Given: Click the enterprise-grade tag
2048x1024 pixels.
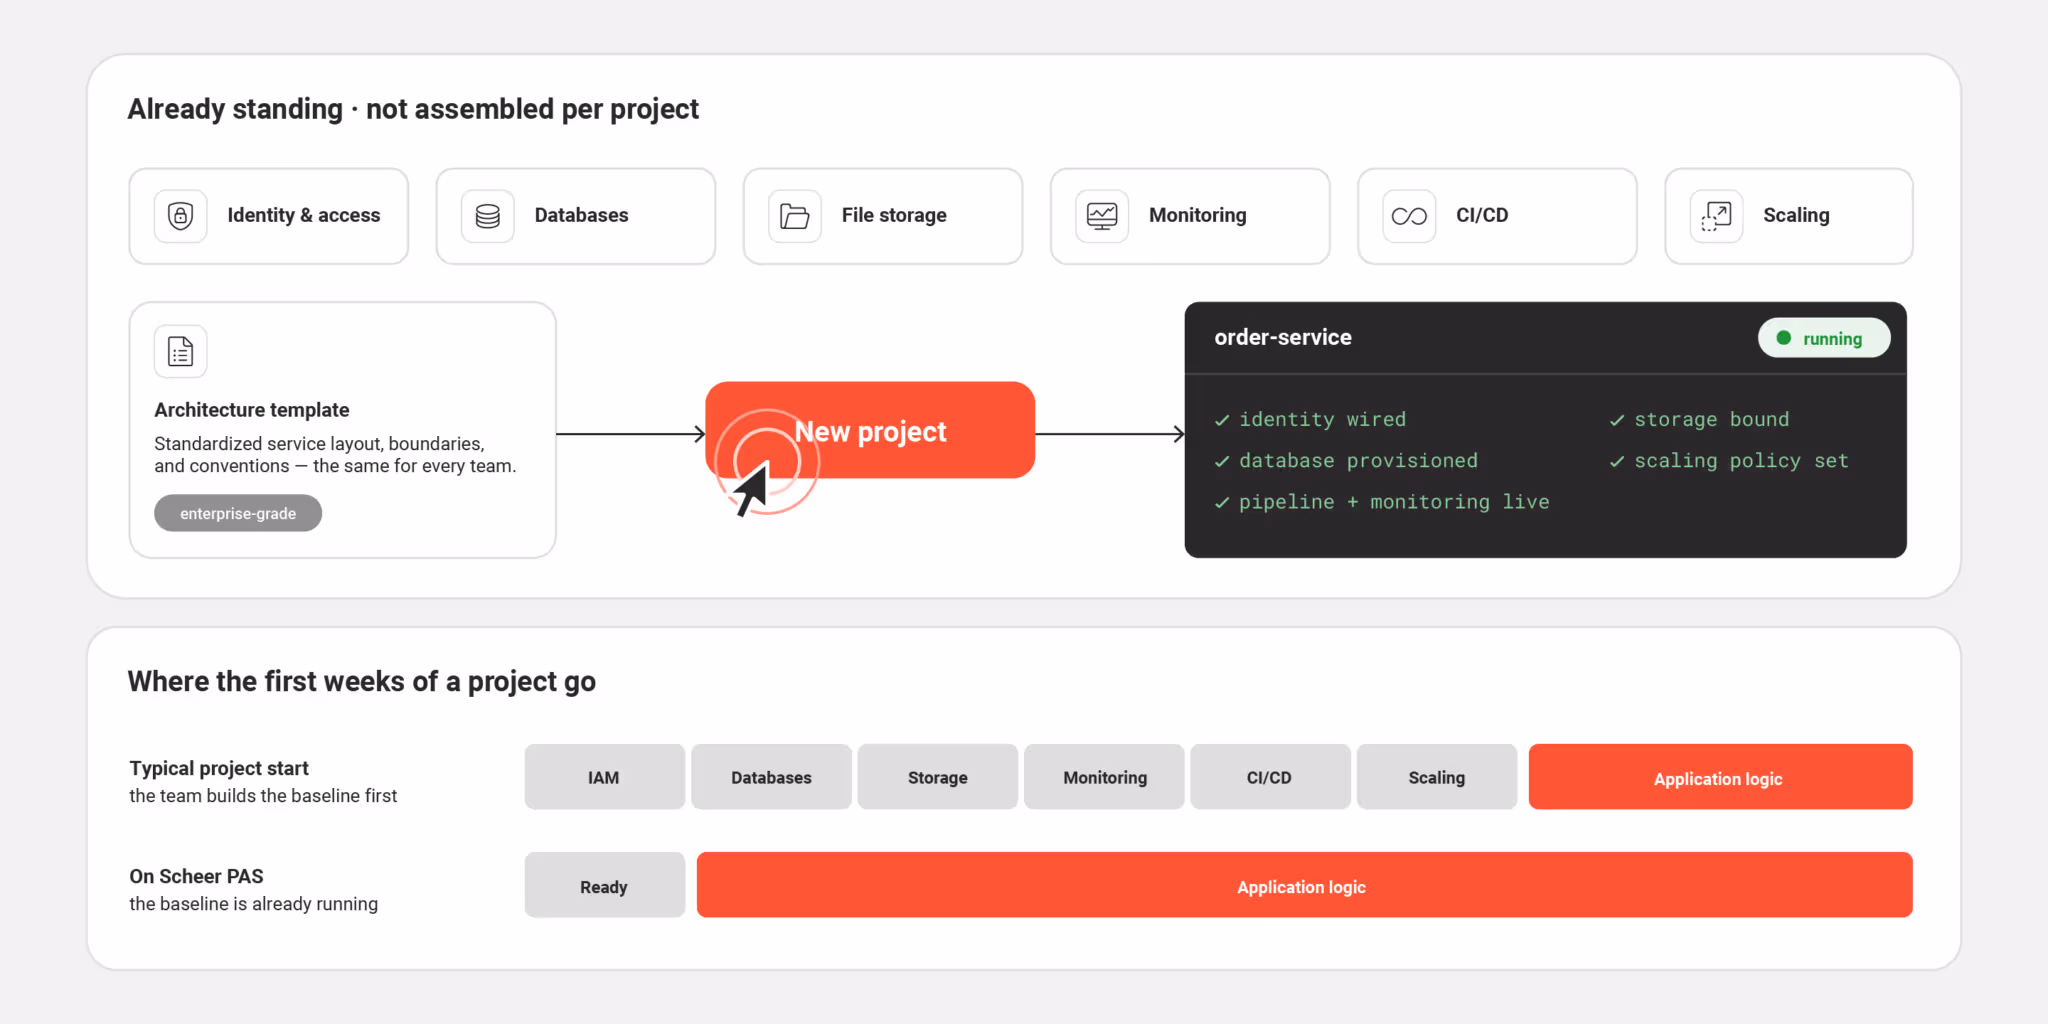Looking at the screenshot, I should pyautogui.click(x=238, y=513).
